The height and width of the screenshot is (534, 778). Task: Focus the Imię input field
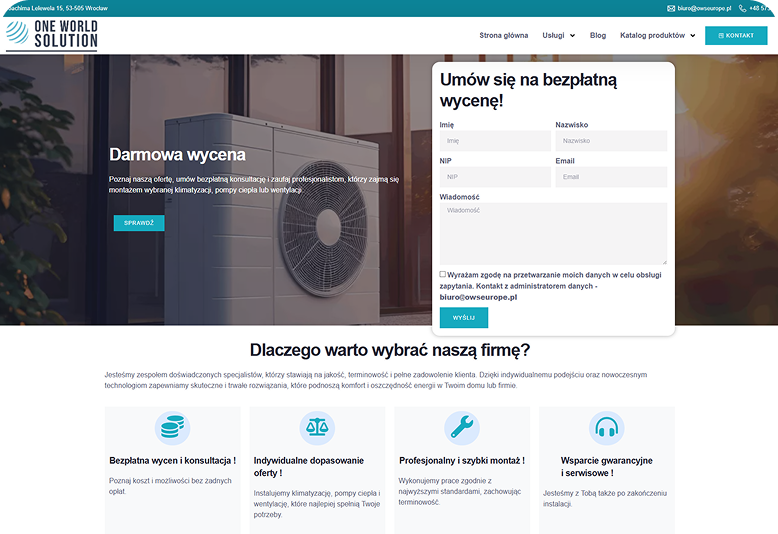495,141
